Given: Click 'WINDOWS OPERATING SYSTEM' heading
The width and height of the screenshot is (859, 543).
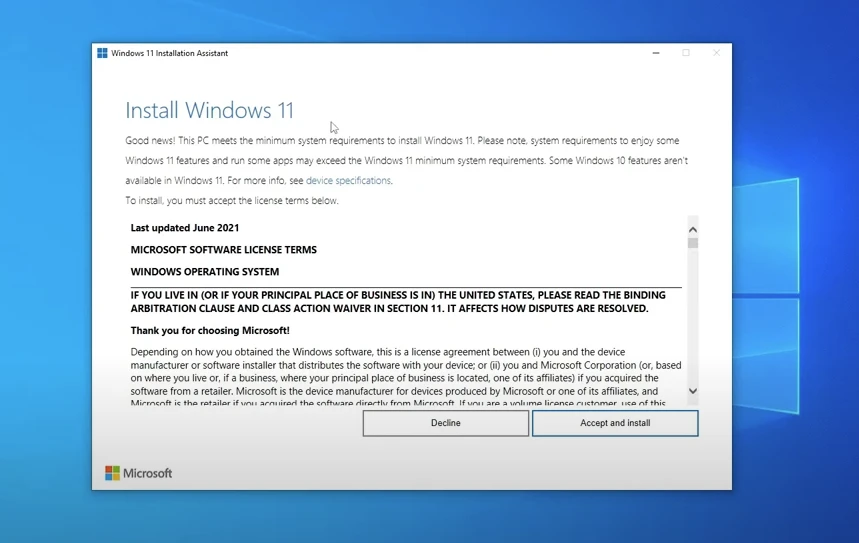Looking at the screenshot, I should pos(205,272).
